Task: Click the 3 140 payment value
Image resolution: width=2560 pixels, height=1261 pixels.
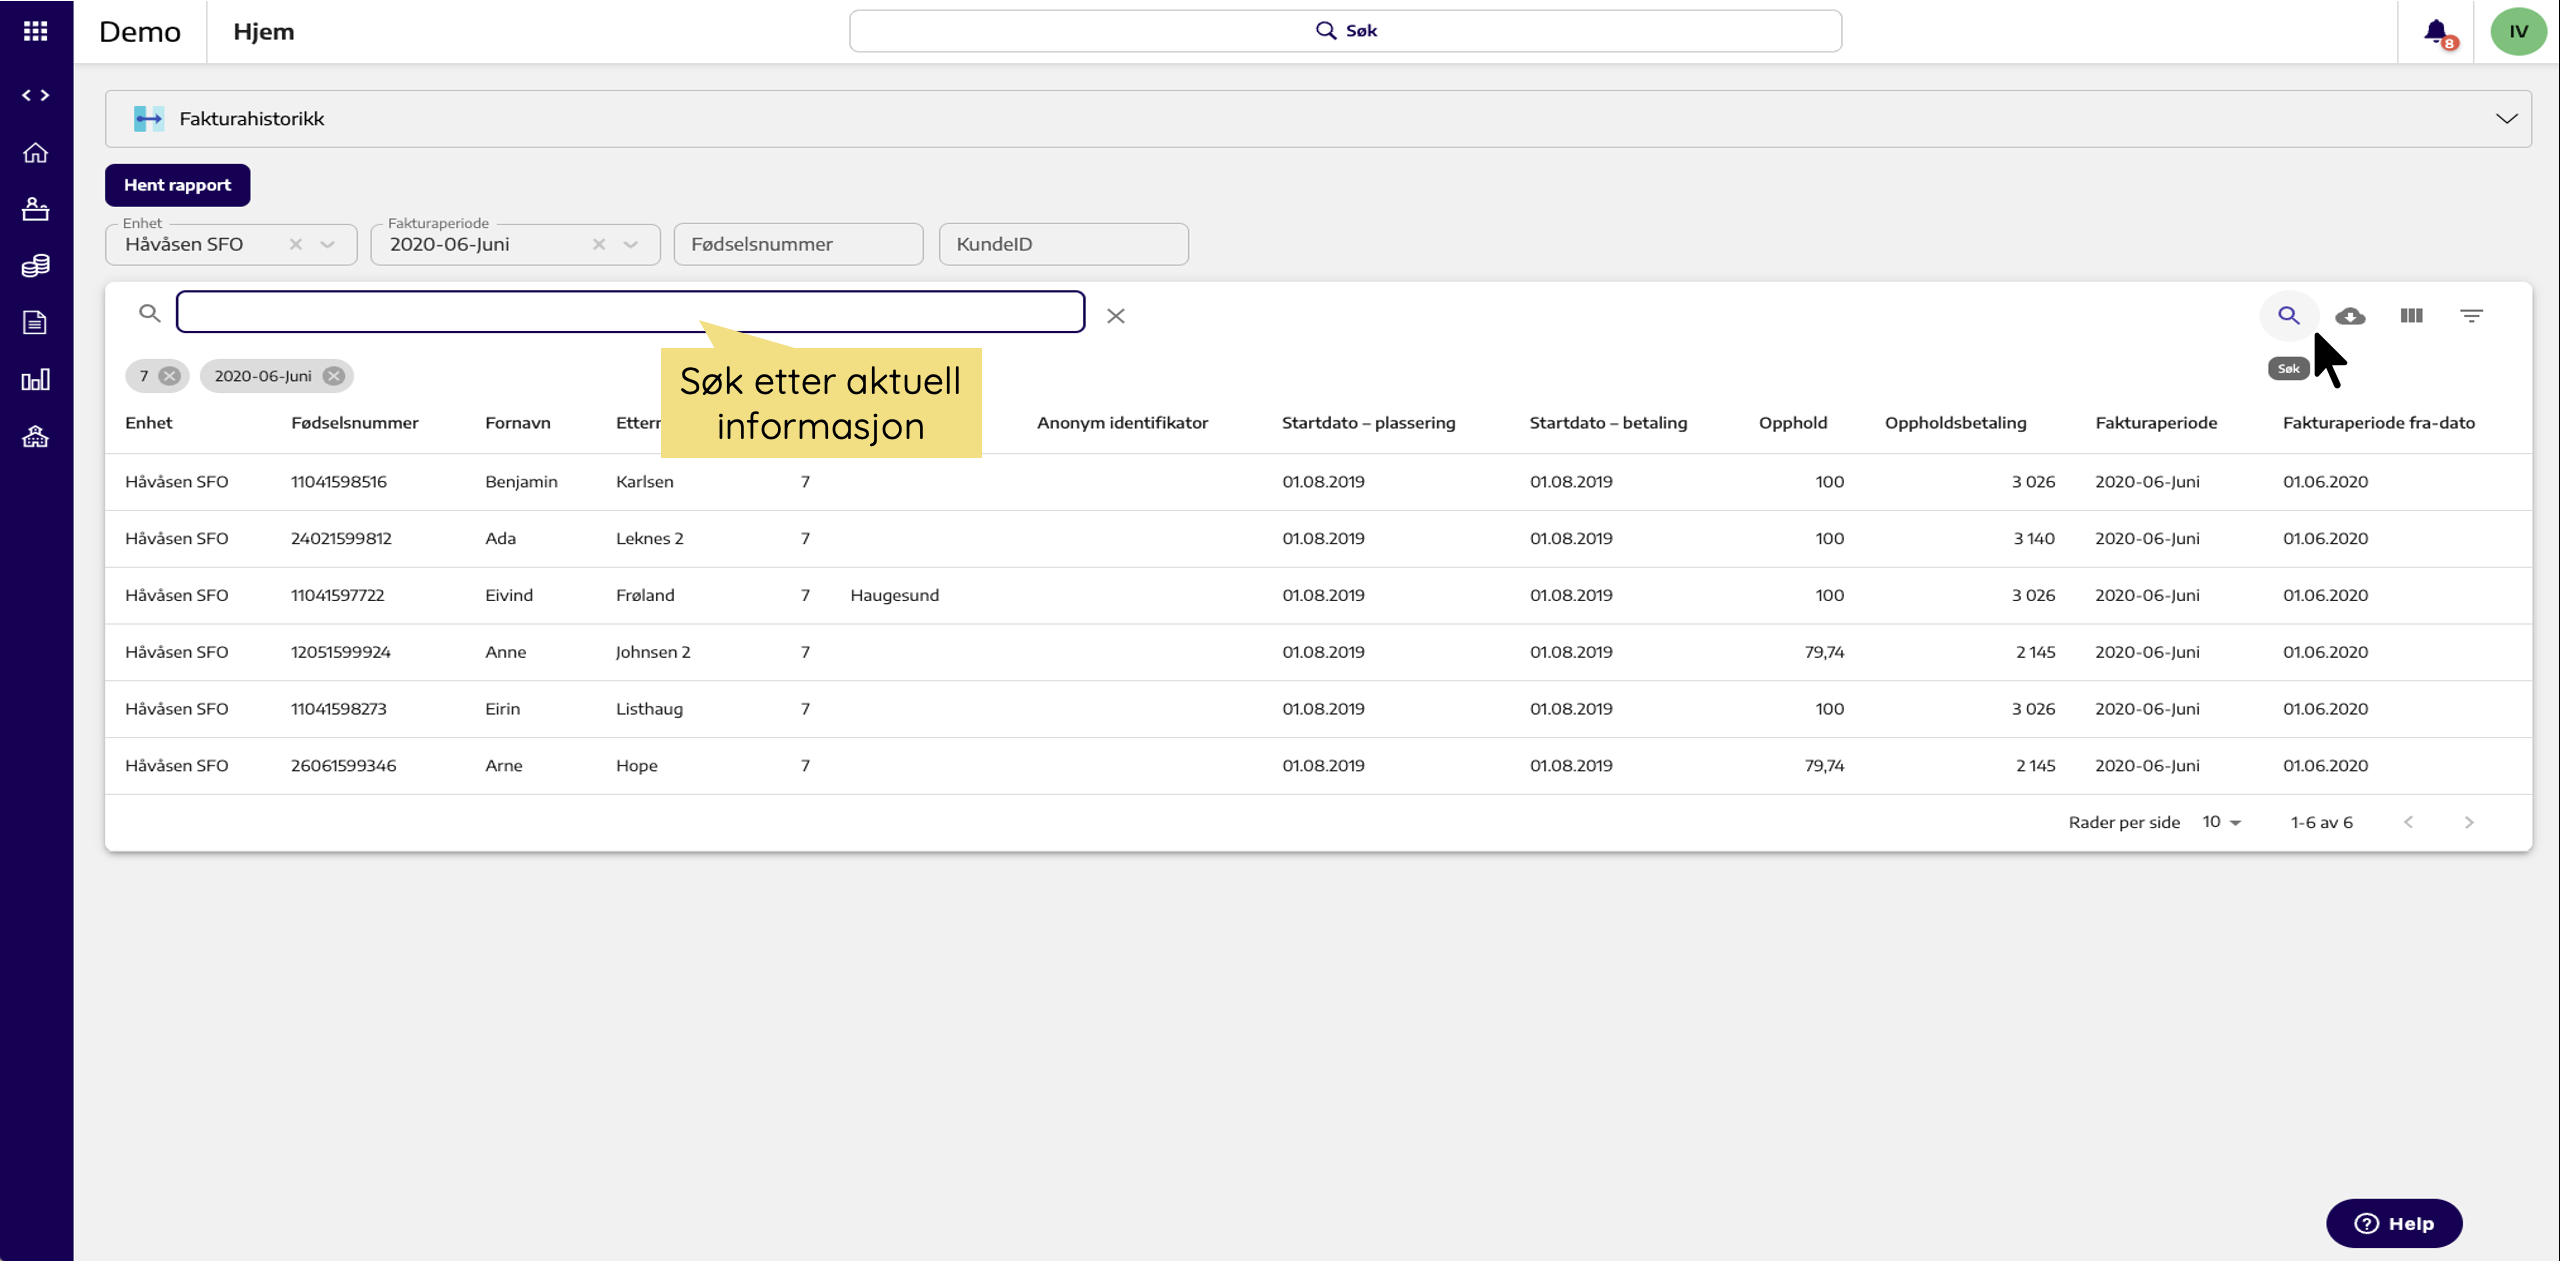Action: click(2034, 539)
